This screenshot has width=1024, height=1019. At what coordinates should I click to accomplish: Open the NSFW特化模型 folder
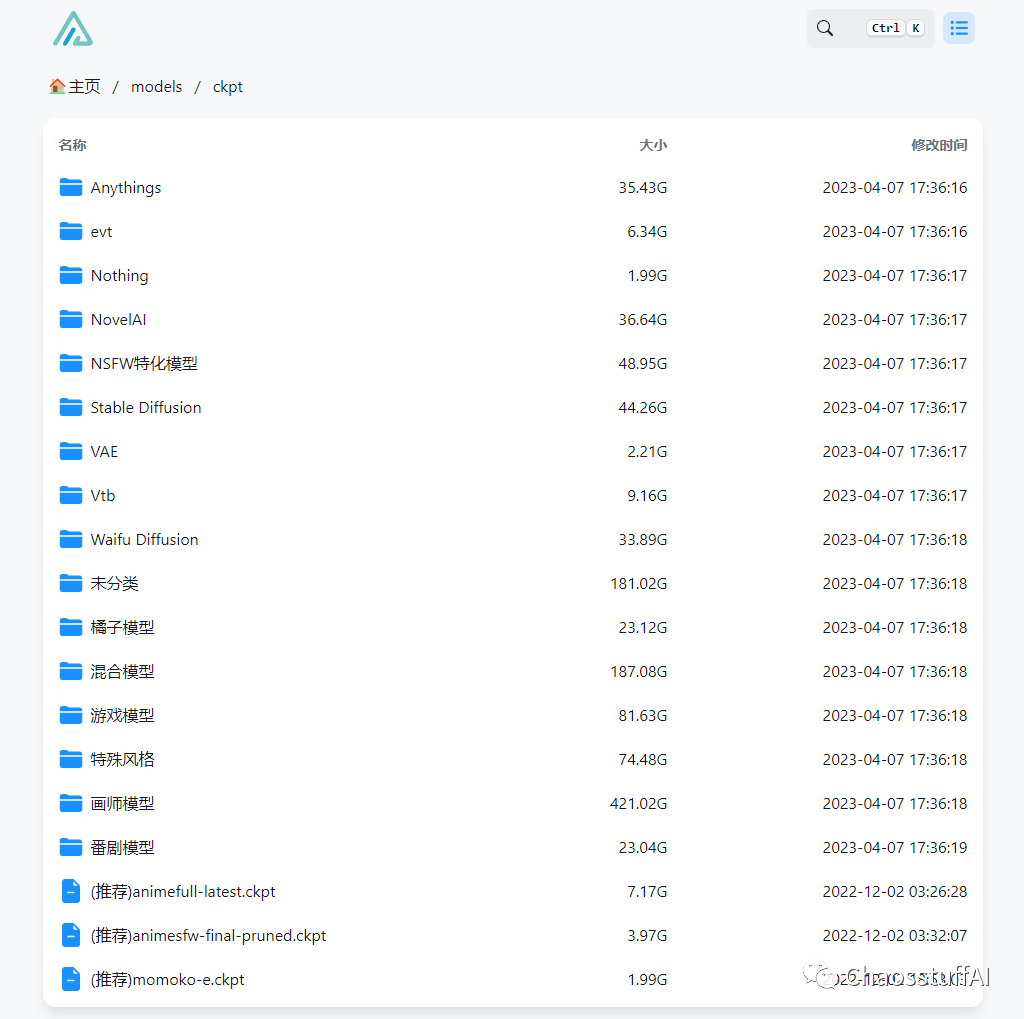[x=512, y=363]
